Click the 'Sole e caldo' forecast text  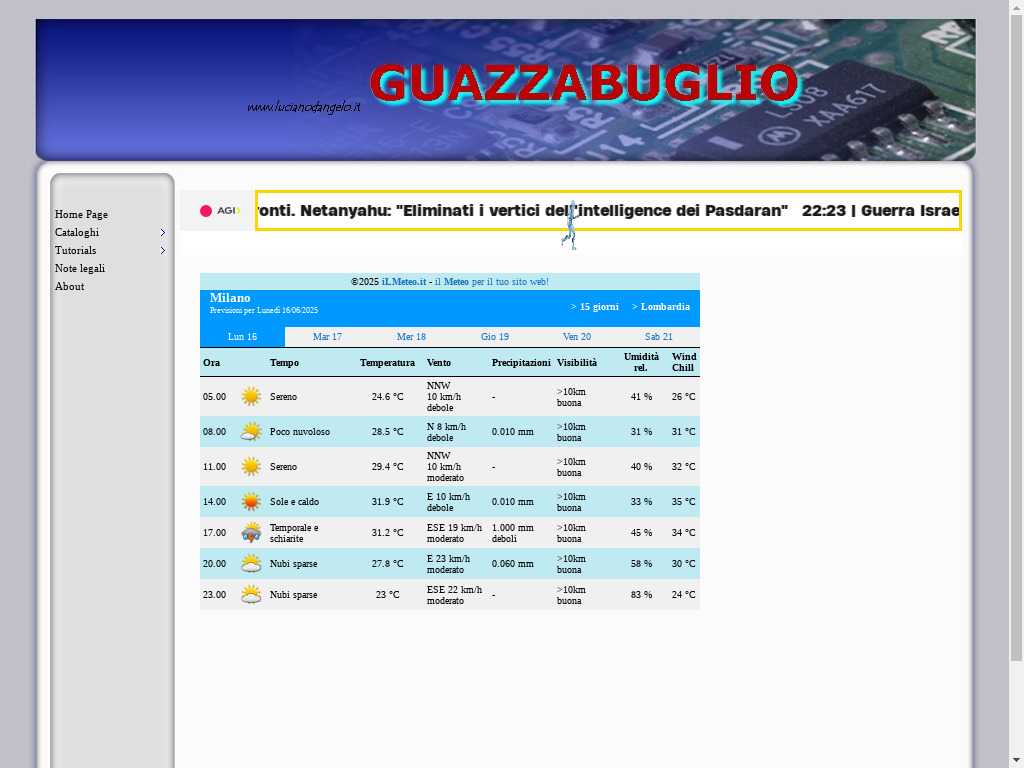(x=295, y=502)
